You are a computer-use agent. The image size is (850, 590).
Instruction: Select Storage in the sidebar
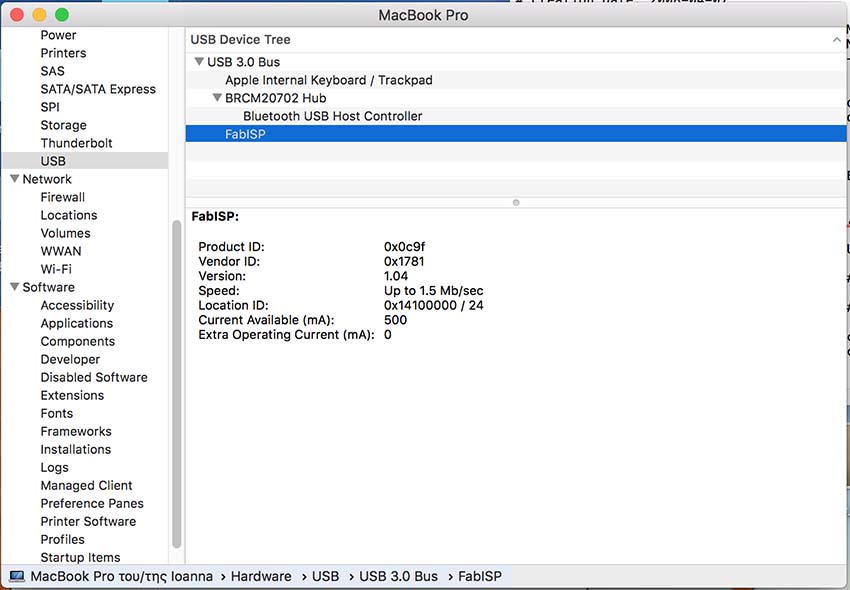click(x=63, y=124)
